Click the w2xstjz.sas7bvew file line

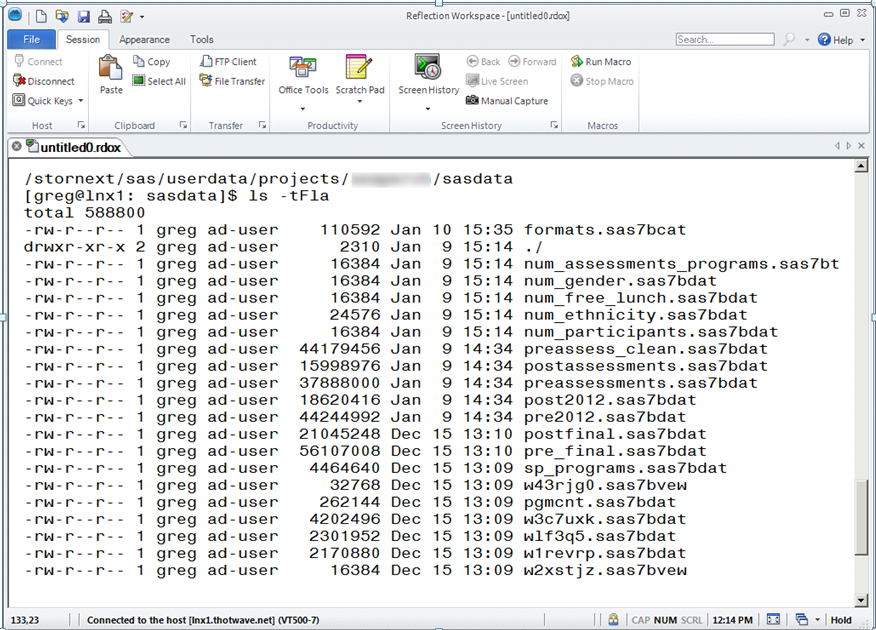click(355, 570)
